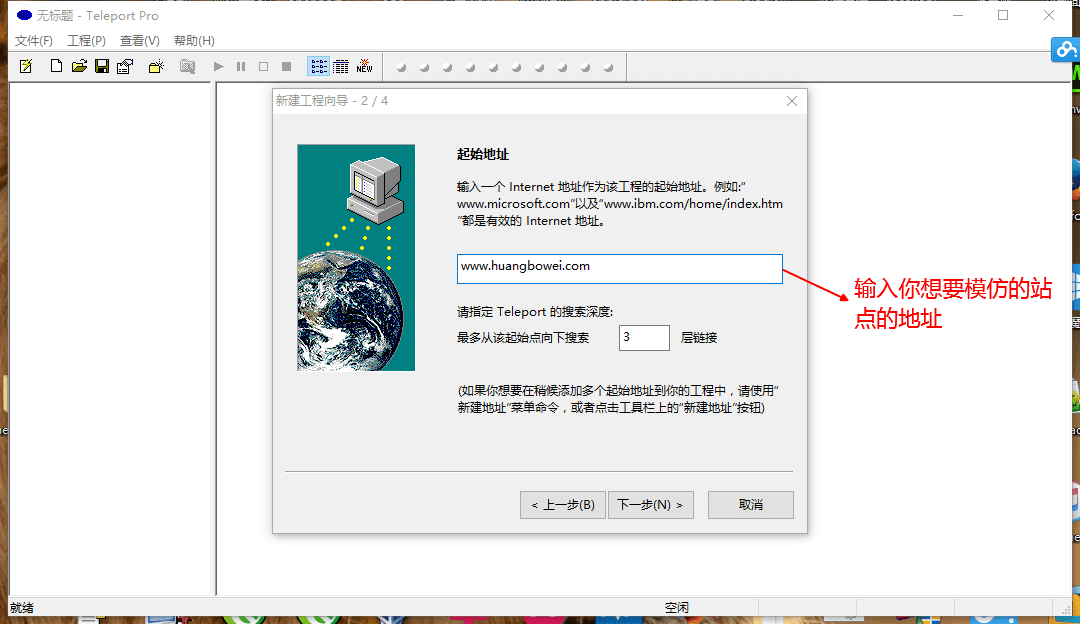Add a new address folder-star icon
The height and width of the screenshot is (624, 1080).
coord(156,66)
